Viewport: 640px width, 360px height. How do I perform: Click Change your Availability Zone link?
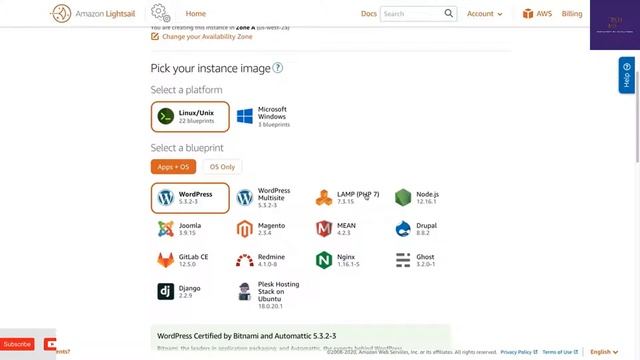(207, 36)
